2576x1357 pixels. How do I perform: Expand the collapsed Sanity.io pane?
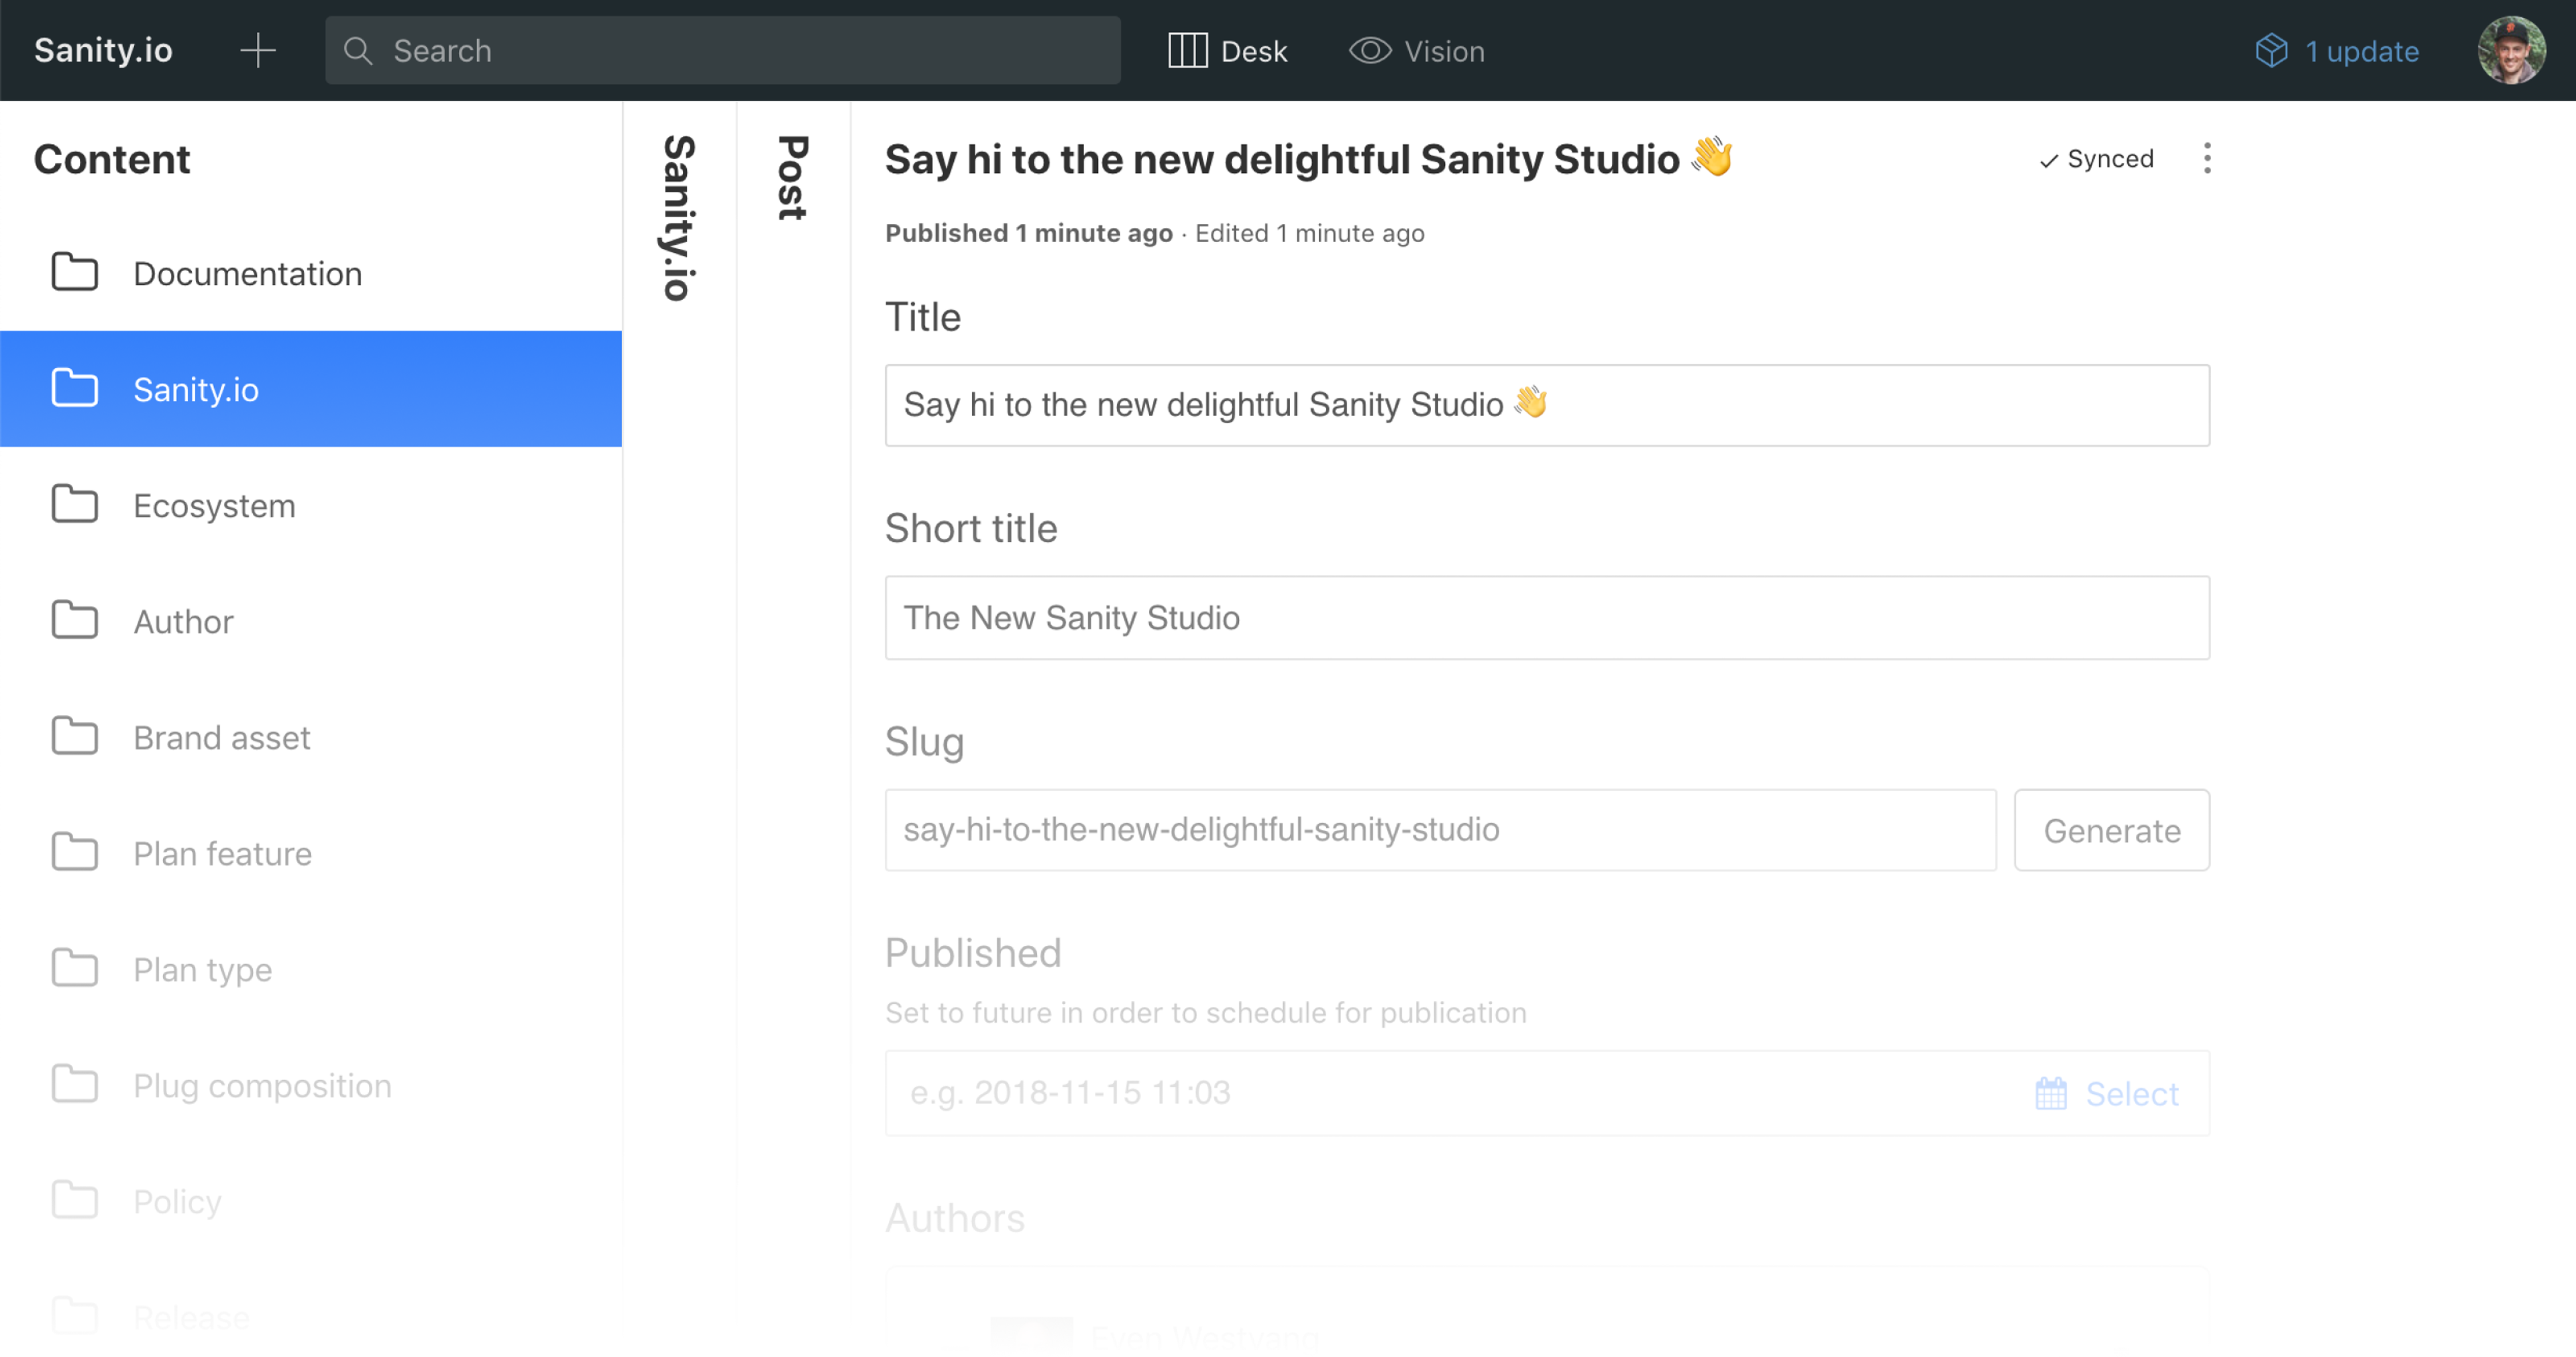[679, 218]
